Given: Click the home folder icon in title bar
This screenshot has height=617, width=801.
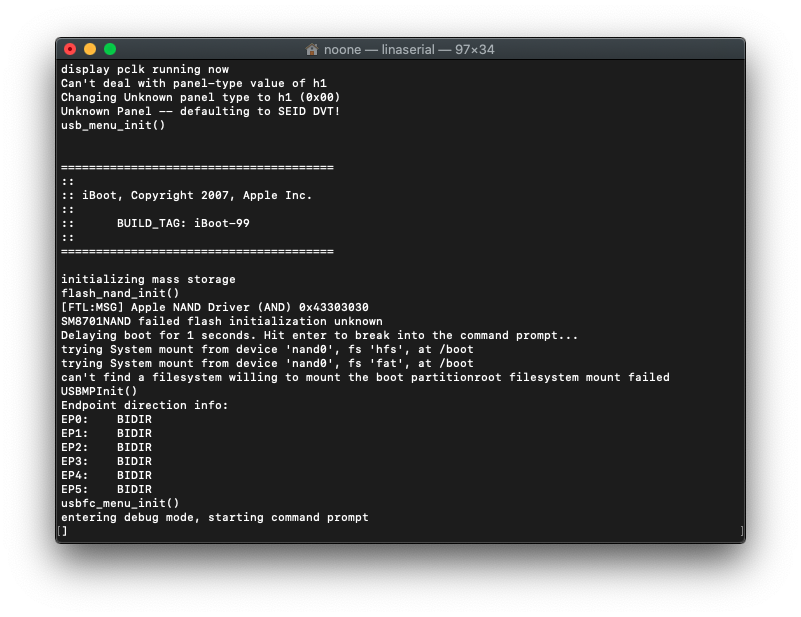Looking at the screenshot, I should pyautogui.click(x=312, y=49).
